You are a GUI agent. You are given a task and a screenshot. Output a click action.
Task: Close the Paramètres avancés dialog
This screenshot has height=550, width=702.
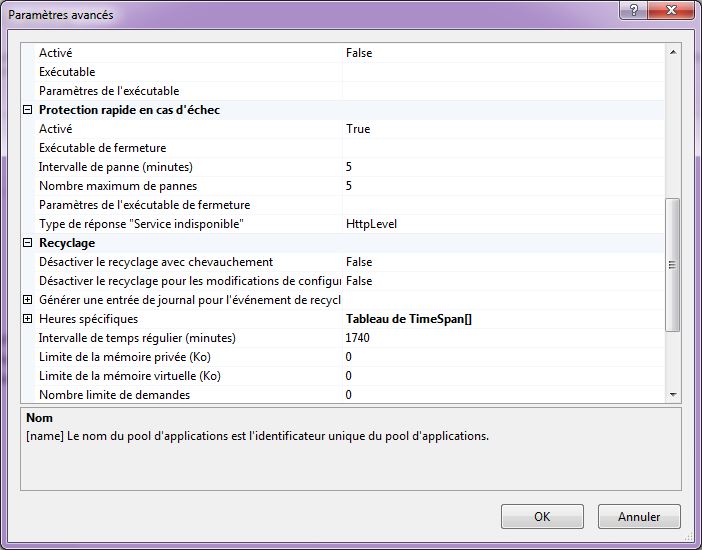[671, 10]
